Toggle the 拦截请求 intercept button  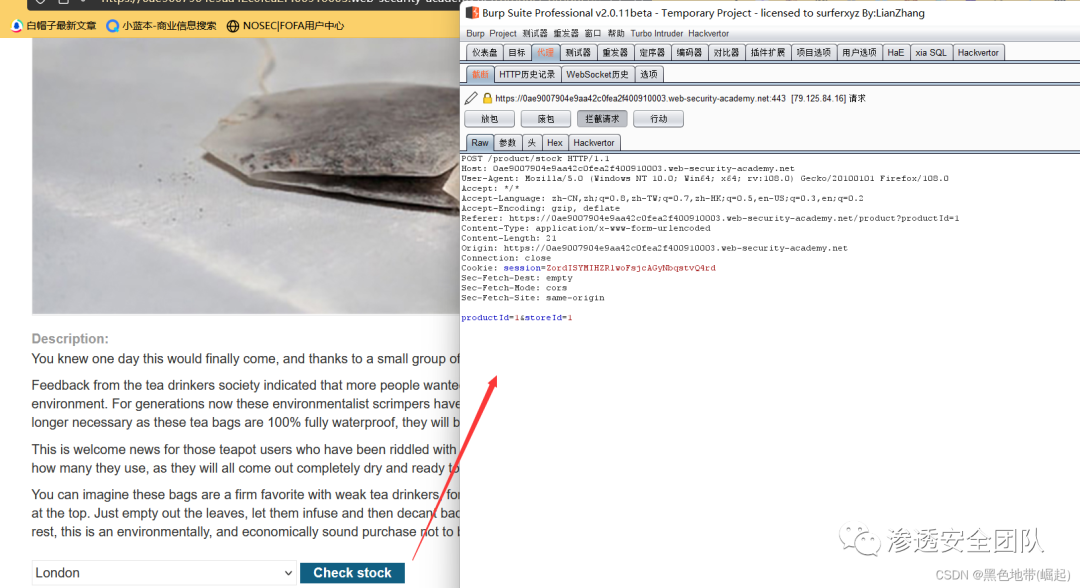pyautogui.click(x=602, y=118)
